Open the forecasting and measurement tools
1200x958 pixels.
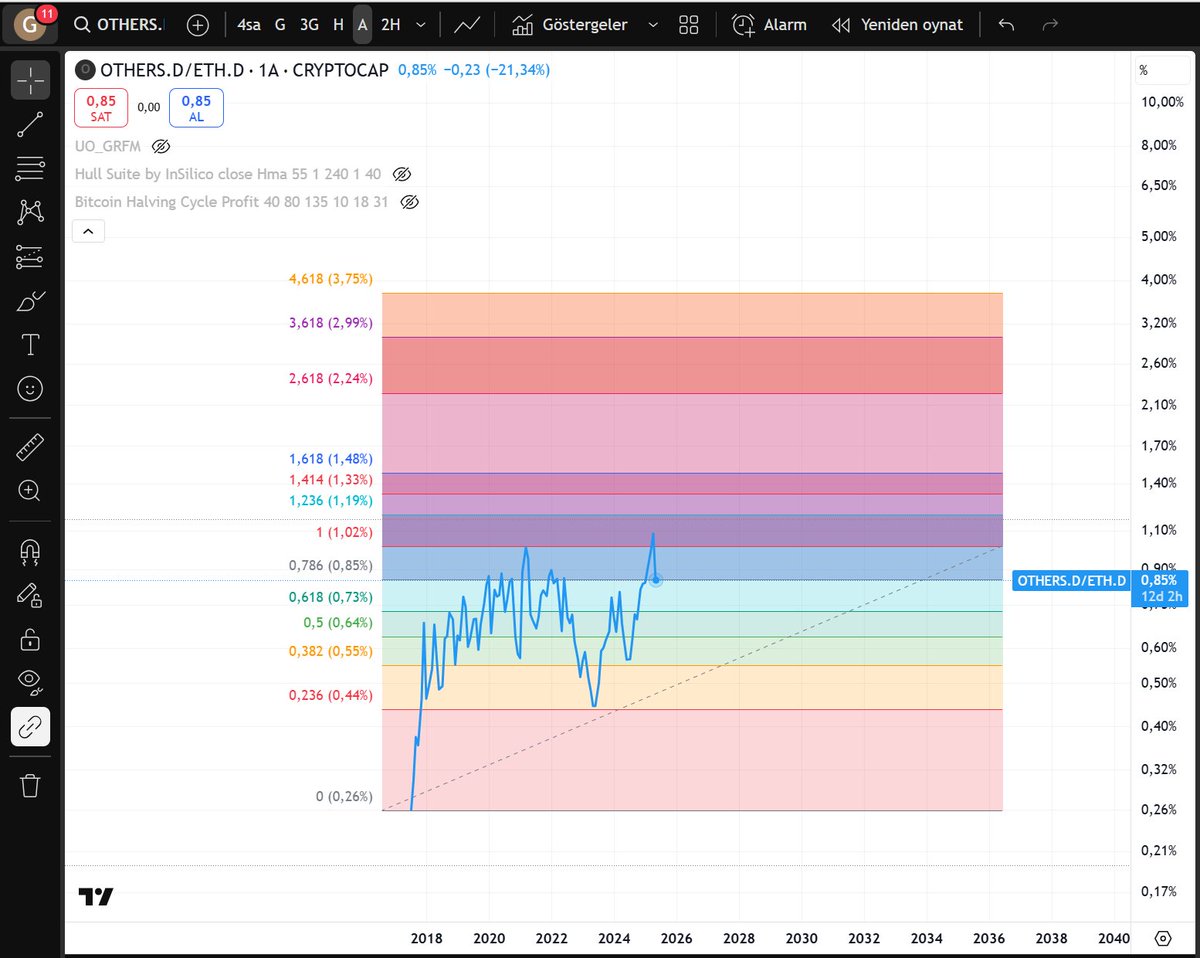point(30,257)
